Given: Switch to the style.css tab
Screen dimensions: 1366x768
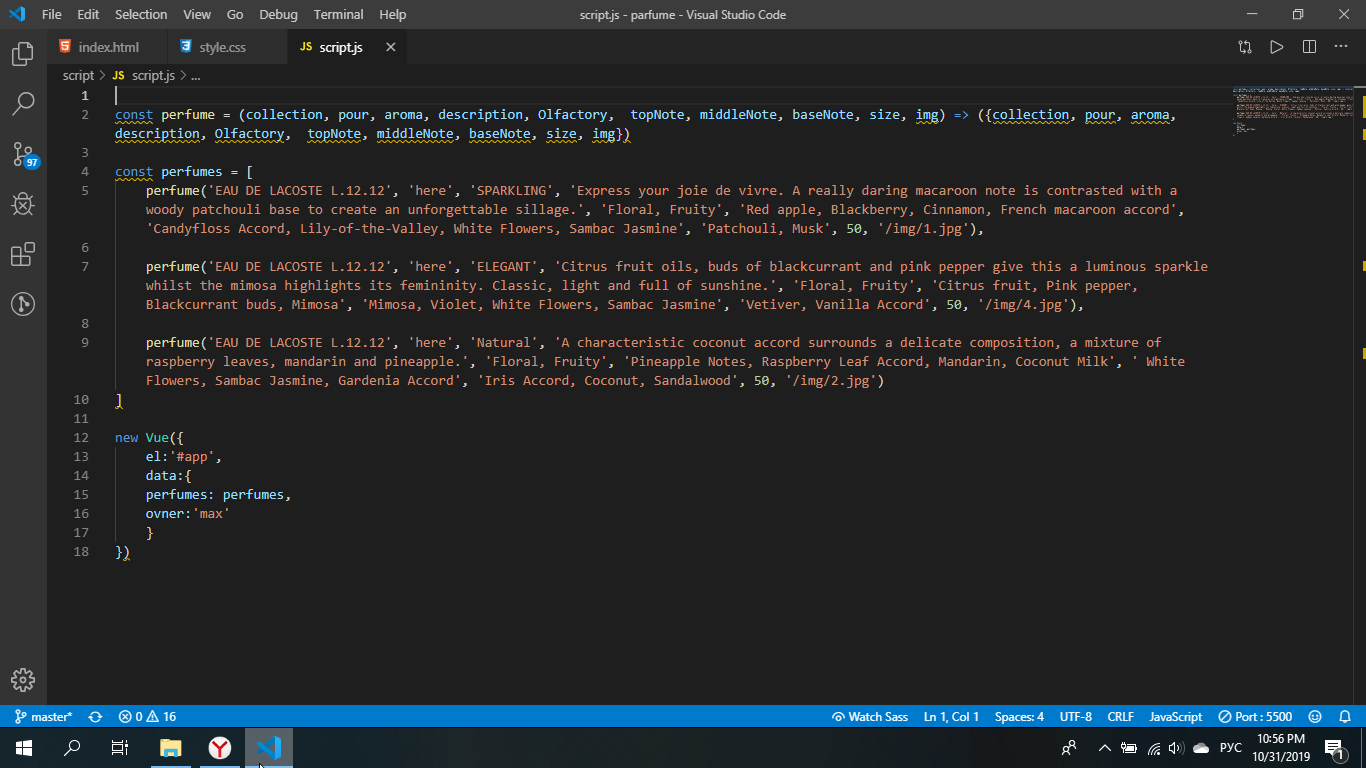Looking at the screenshot, I should pos(222,47).
